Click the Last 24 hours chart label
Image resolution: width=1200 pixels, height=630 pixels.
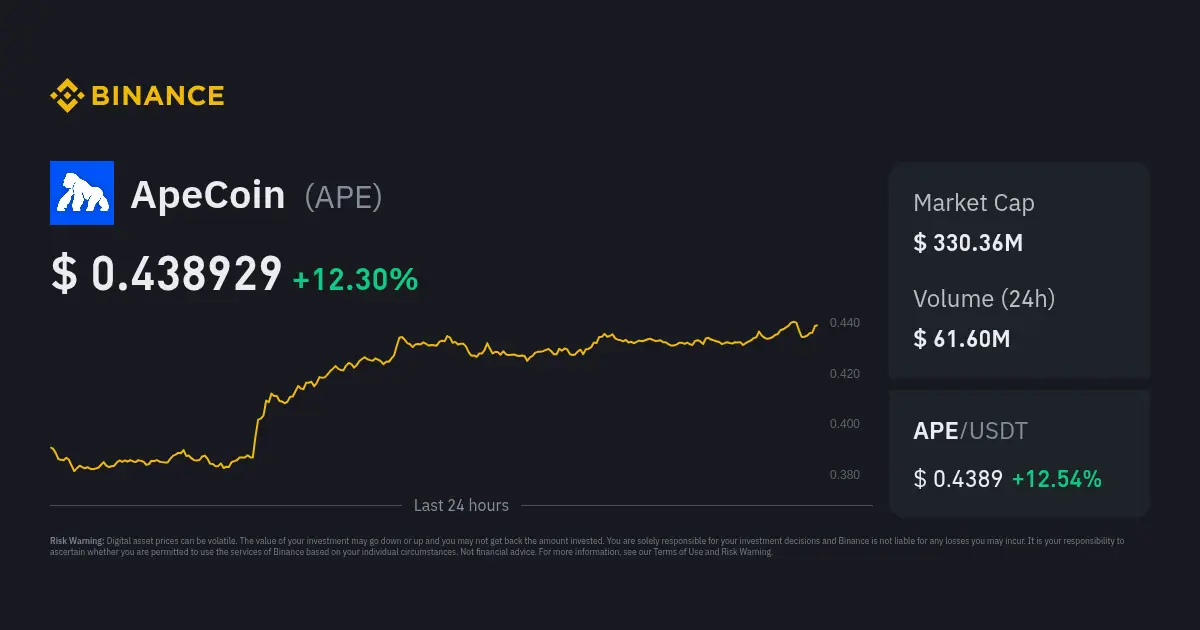[x=461, y=506]
